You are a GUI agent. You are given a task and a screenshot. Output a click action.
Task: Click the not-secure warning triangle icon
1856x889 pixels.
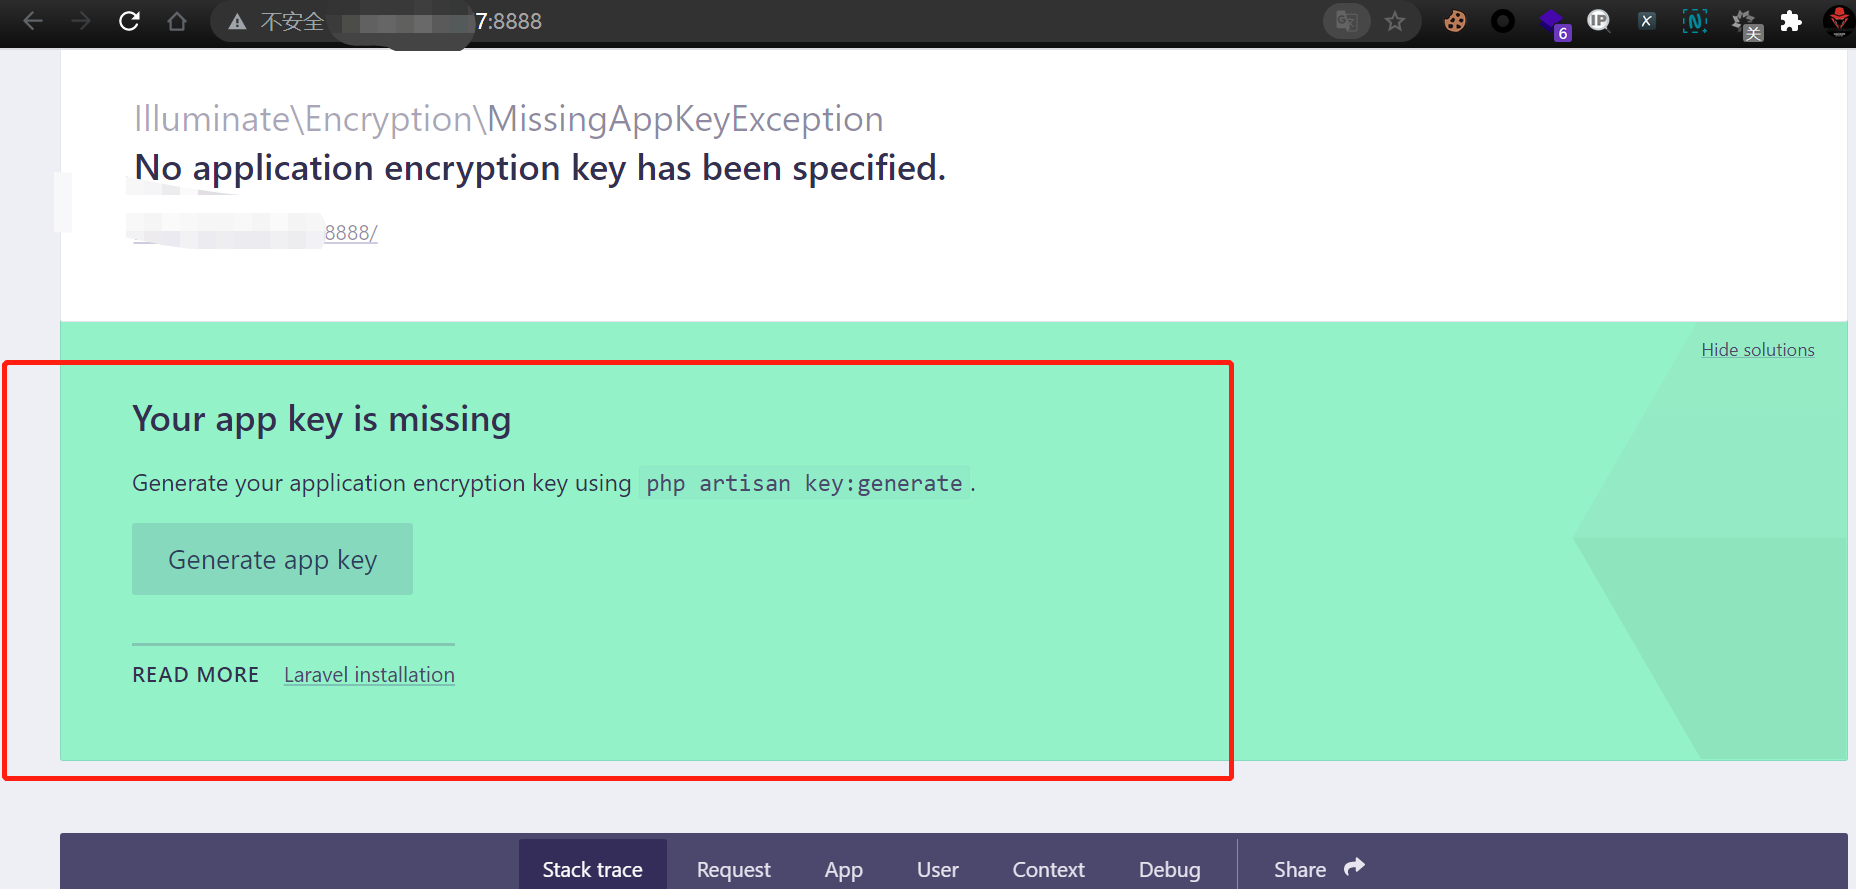[237, 22]
